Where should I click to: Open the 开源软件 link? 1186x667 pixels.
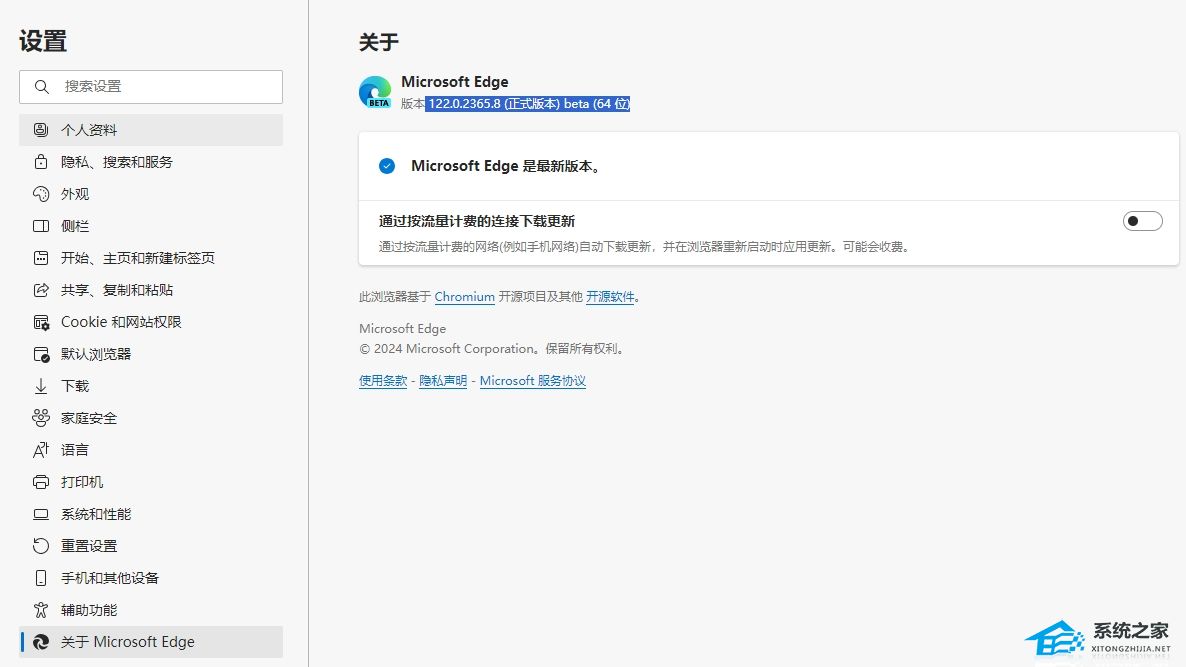[x=609, y=297]
